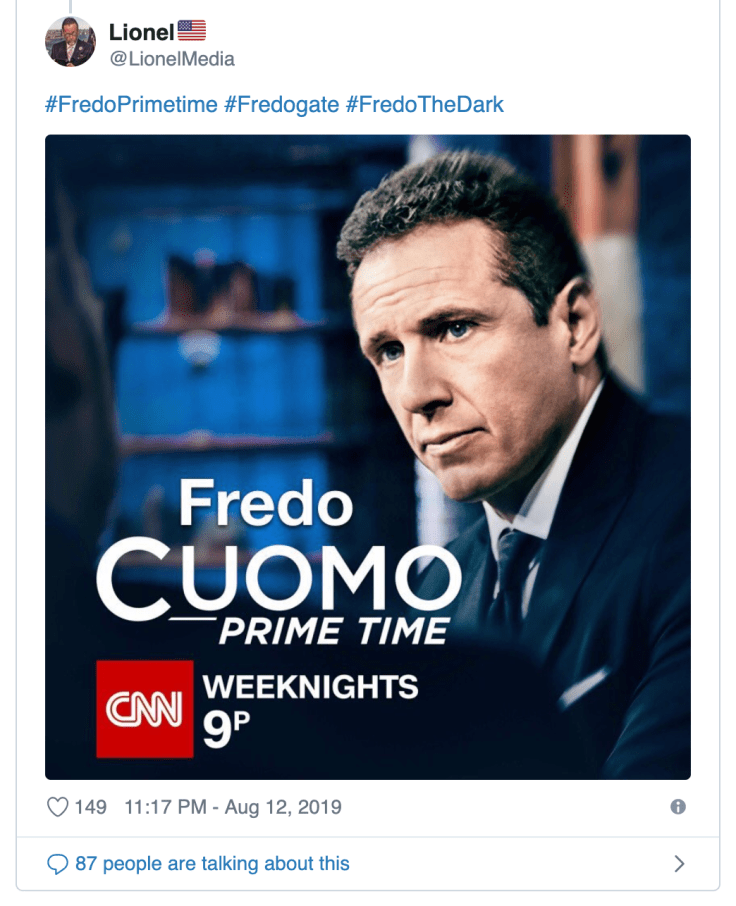736x906 pixels.
Task: Click the "WEEKNIGHTS" text in the image
Action: [x=310, y=687]
